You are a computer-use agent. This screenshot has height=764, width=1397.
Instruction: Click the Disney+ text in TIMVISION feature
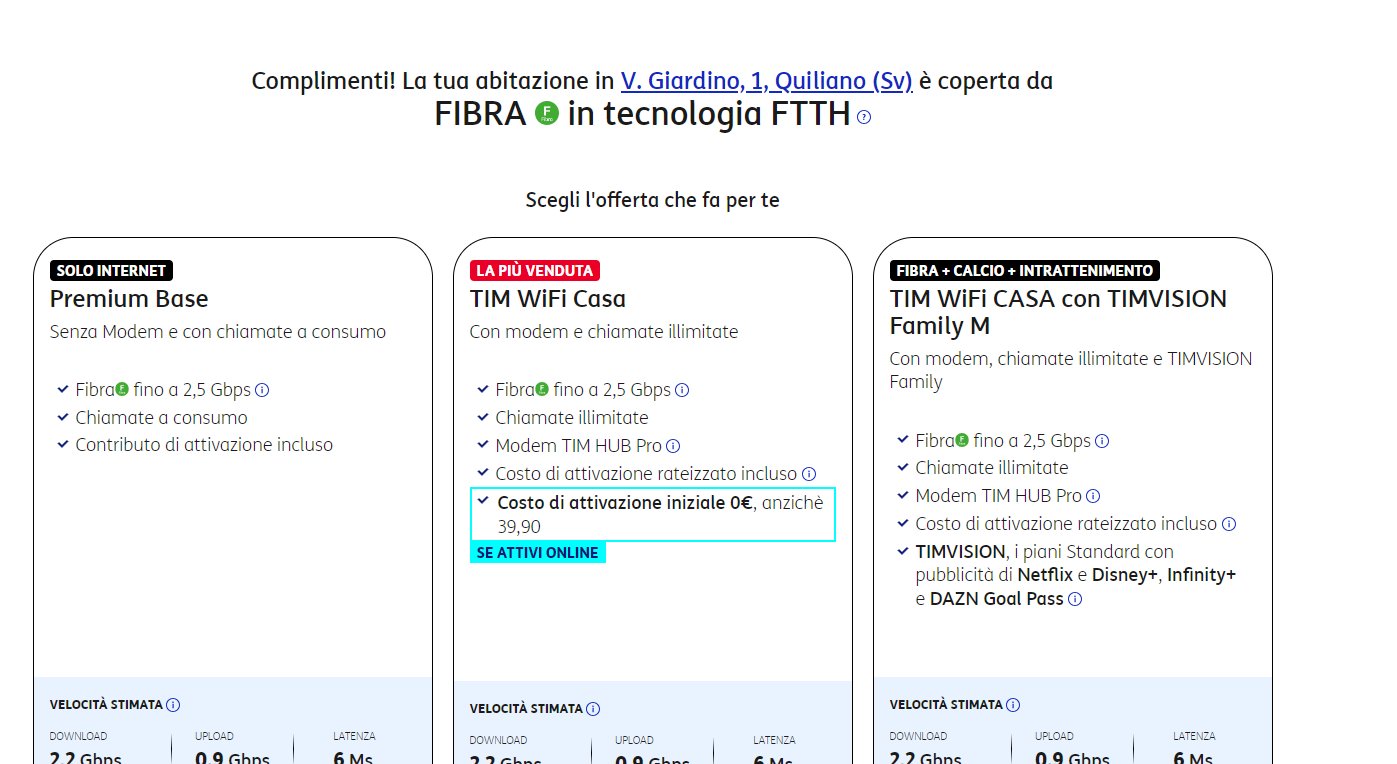(x=1126, y=576)
